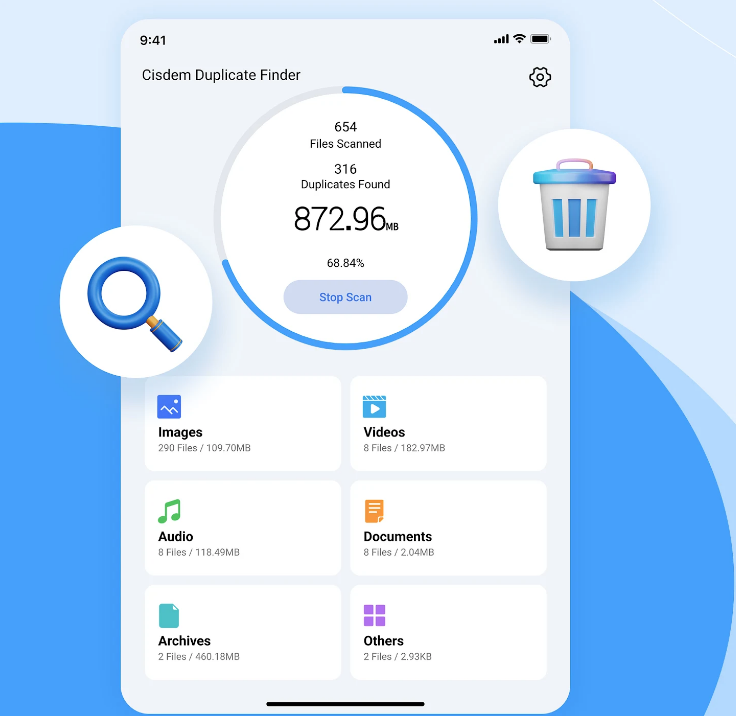
Task: Open settings via the gear icon
Action: coord(540,77)
